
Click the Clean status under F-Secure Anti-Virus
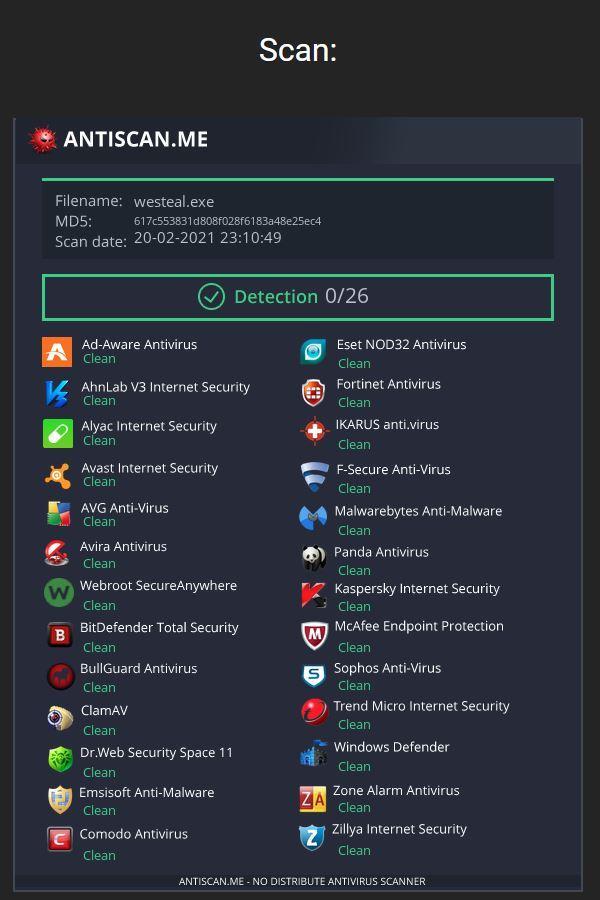[x=354, y=488]
